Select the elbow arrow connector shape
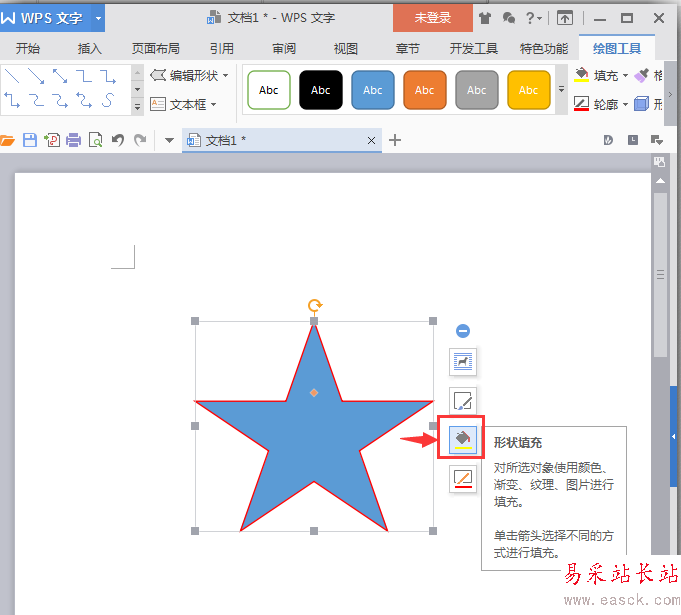The height and width of the screenshot is (615, 681). click(x=108, y=76)
